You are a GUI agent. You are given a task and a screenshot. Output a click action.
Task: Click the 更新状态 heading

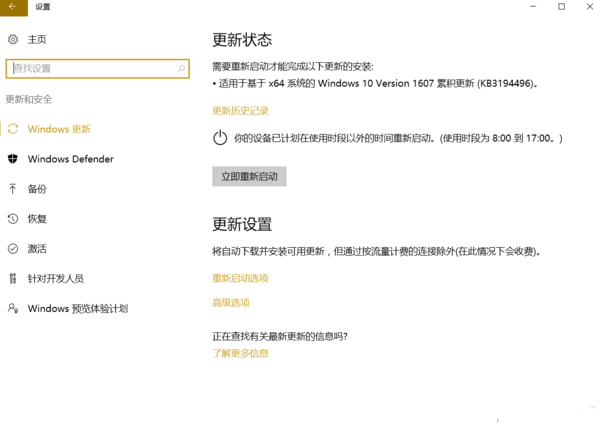(x=242, y=40)
